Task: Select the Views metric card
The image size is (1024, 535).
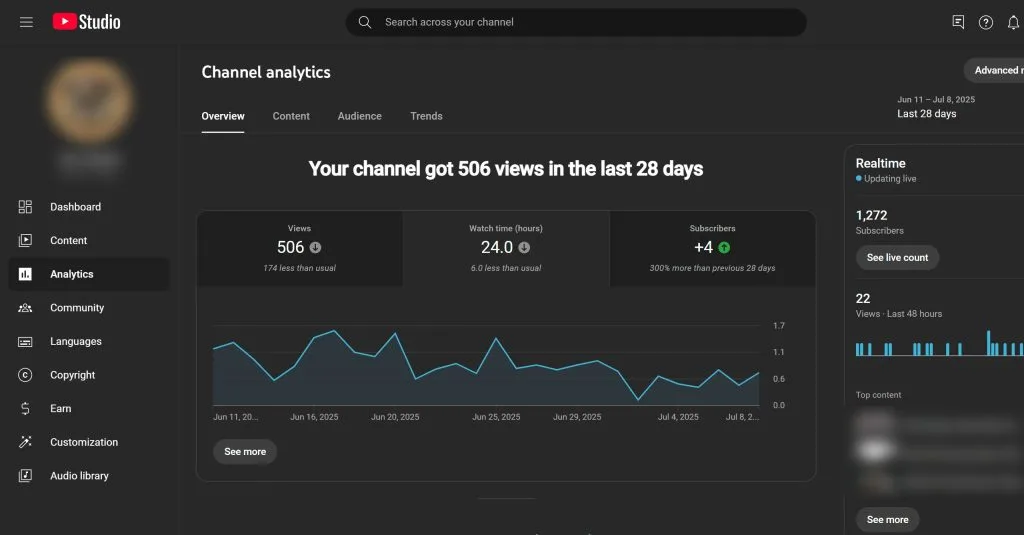Action: [x=300, y=248]
